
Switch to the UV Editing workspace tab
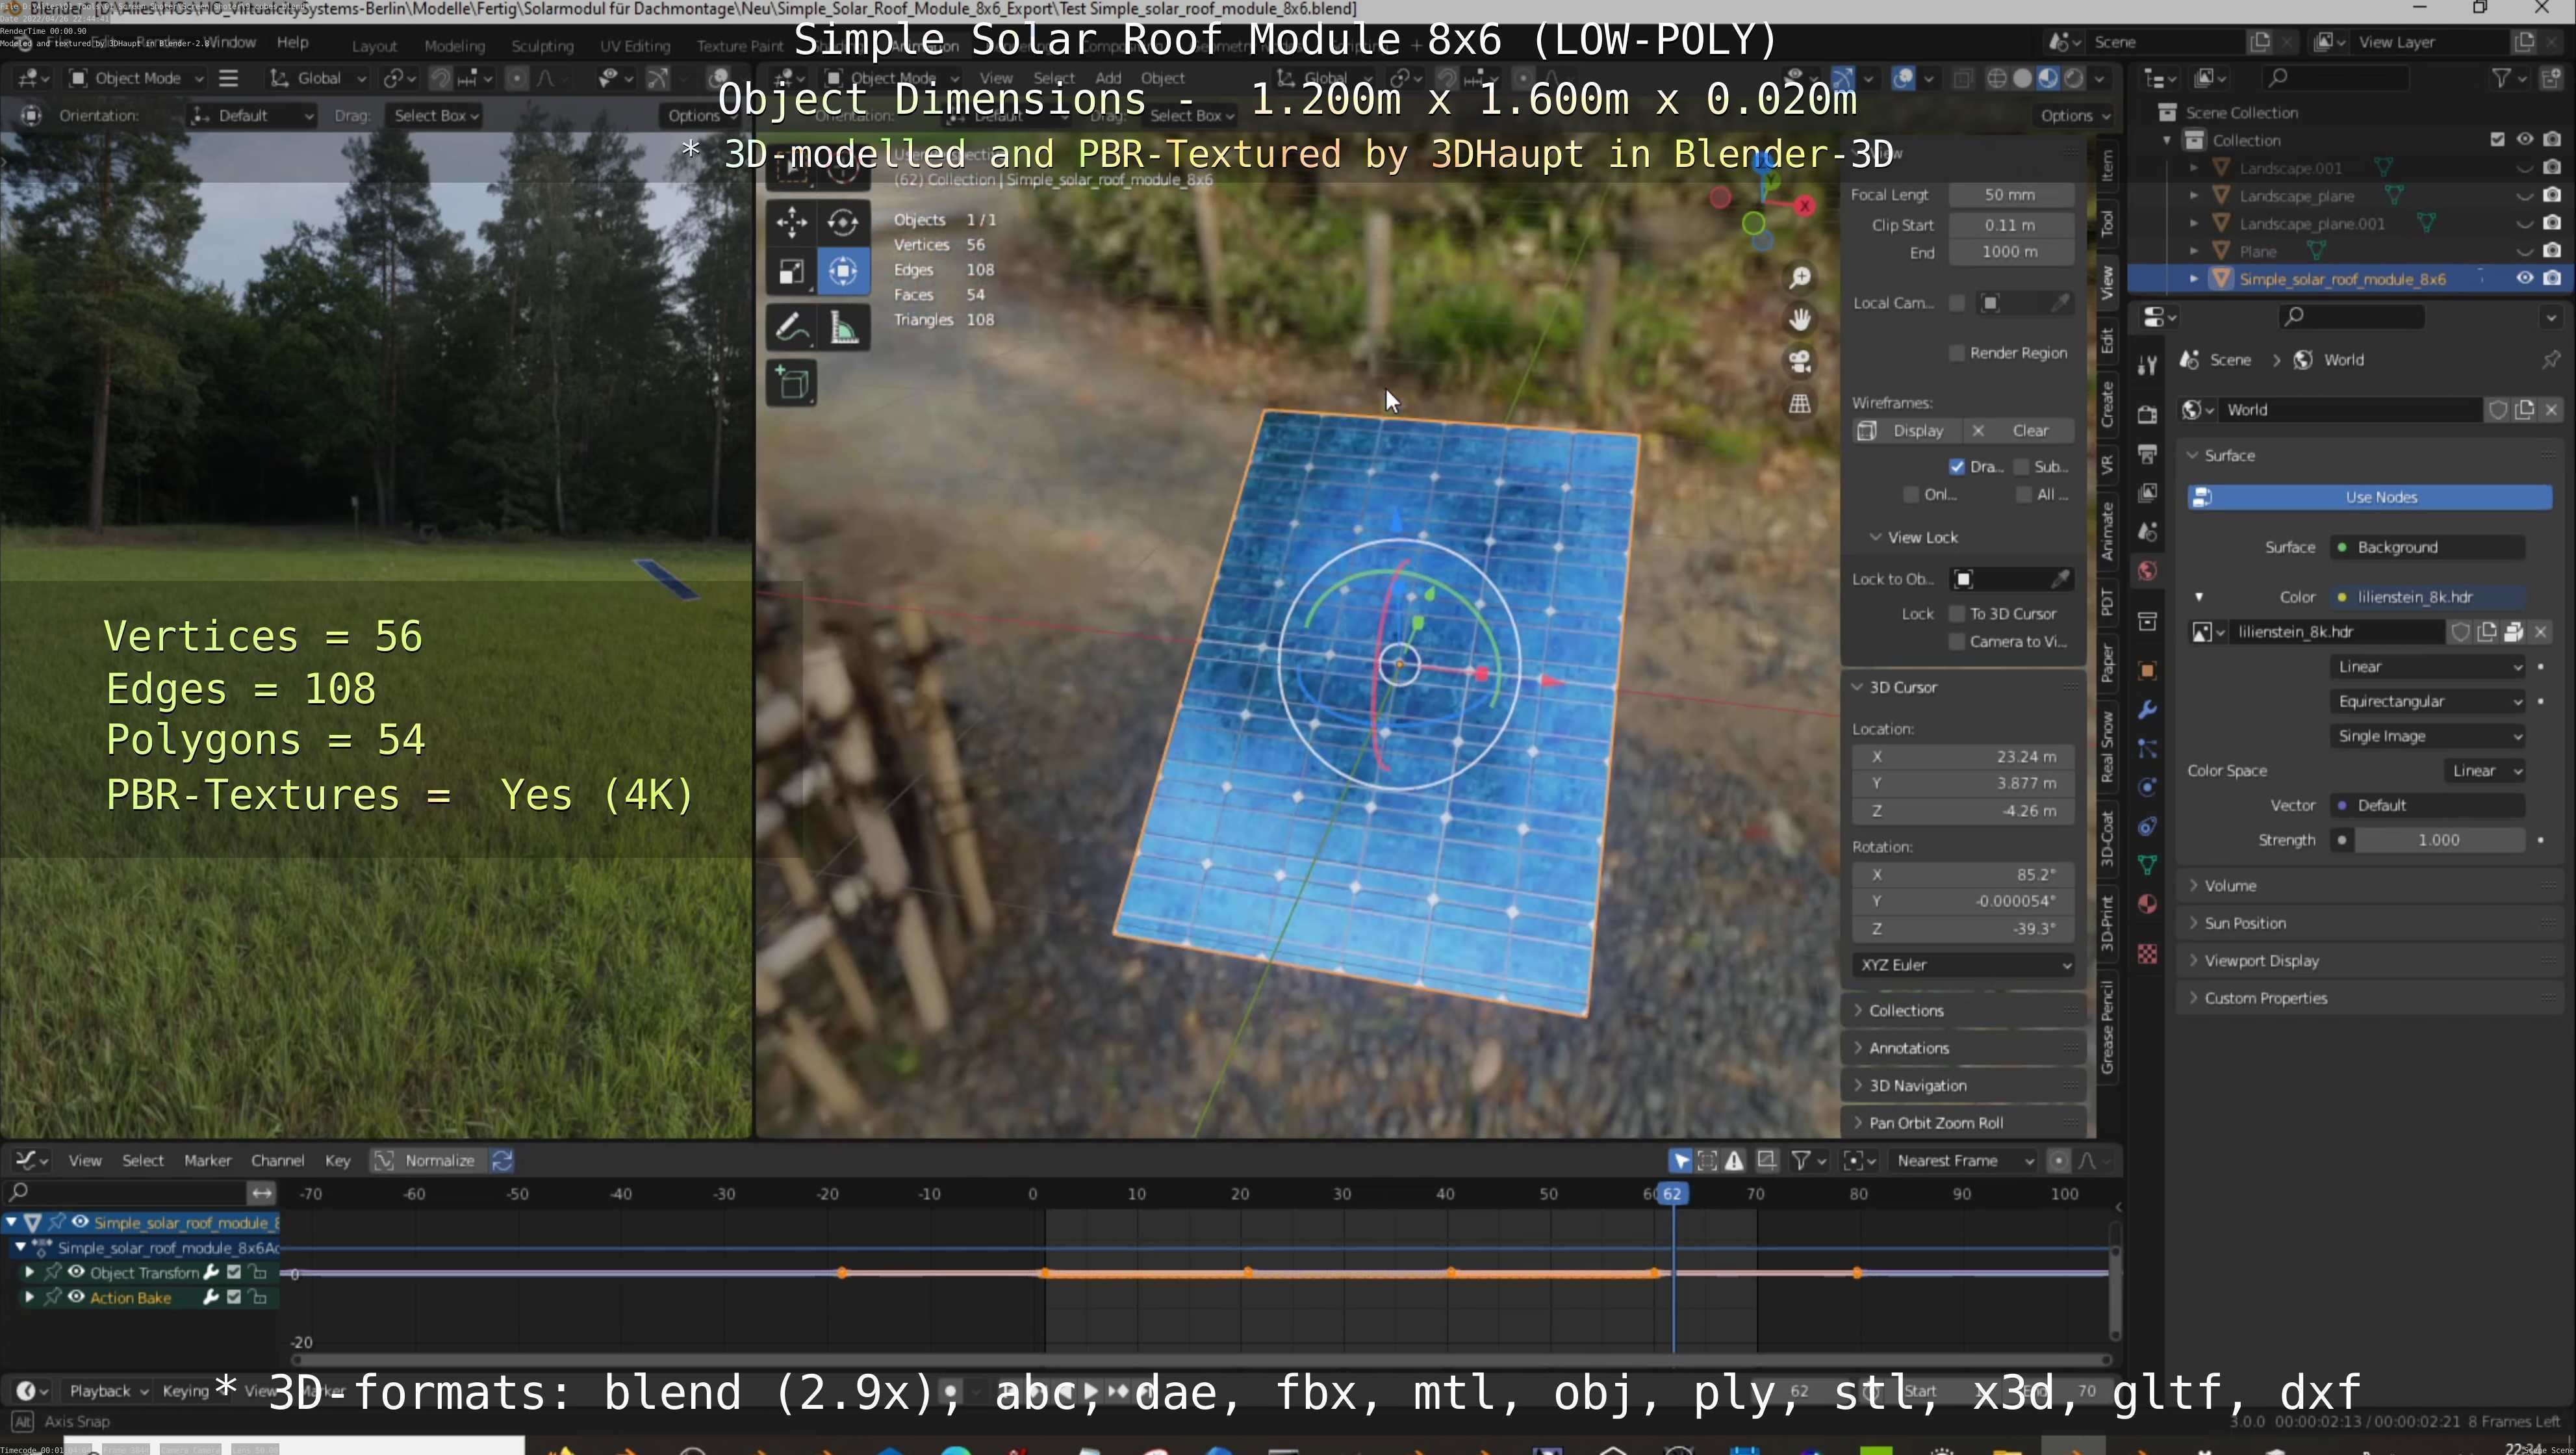(634, 46)
